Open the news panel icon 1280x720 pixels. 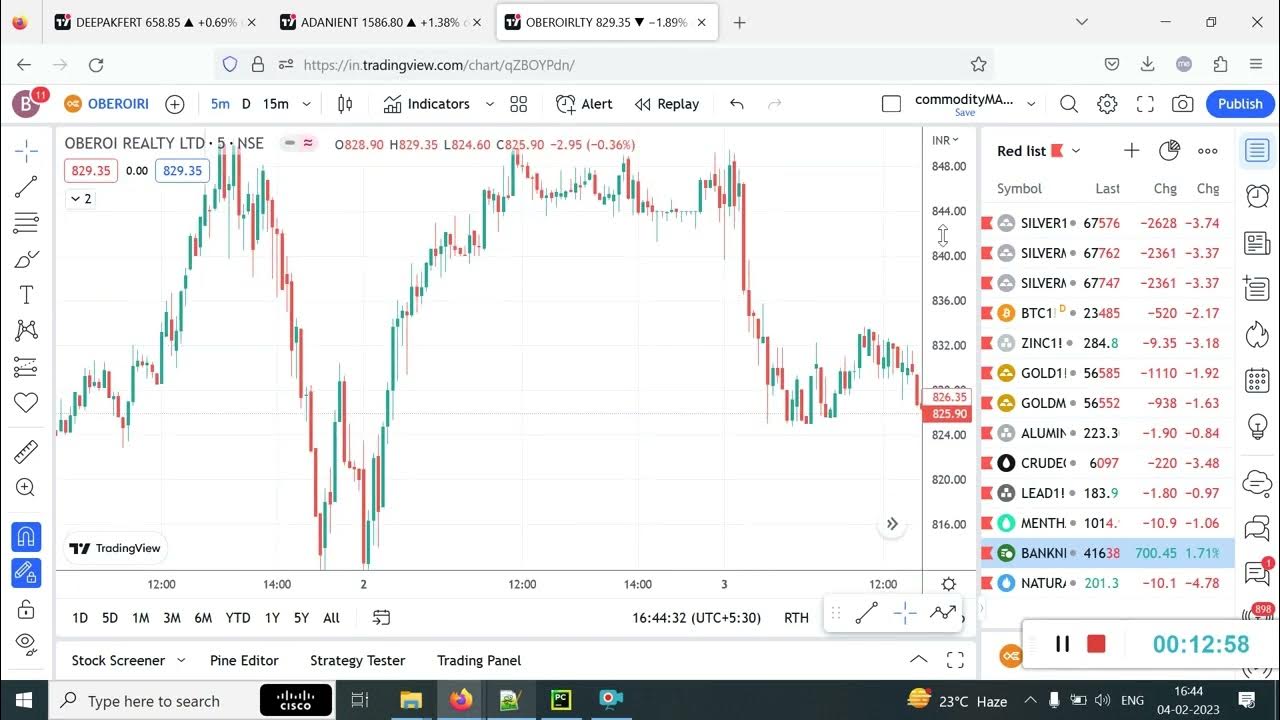pyautogui.click(x=1258, y=243)
